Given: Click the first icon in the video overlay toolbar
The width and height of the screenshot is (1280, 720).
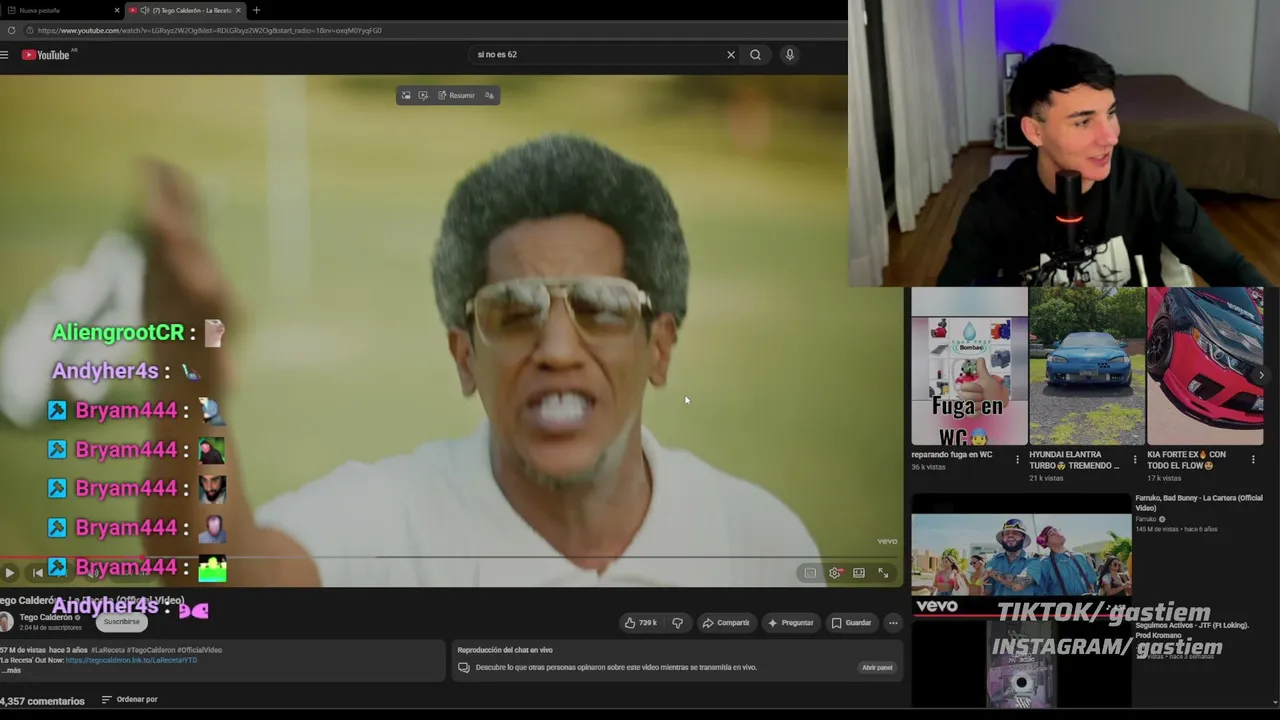Looking at the screenshot, I should click(406, 95).
